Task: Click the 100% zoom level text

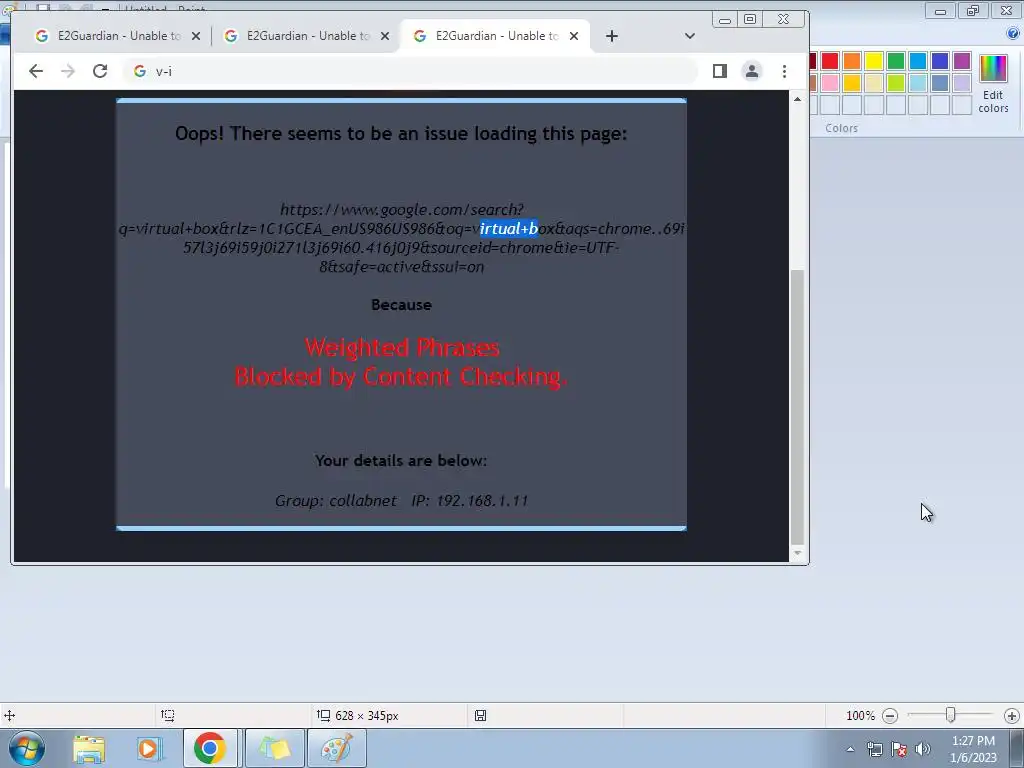Action: coord(860,716)
